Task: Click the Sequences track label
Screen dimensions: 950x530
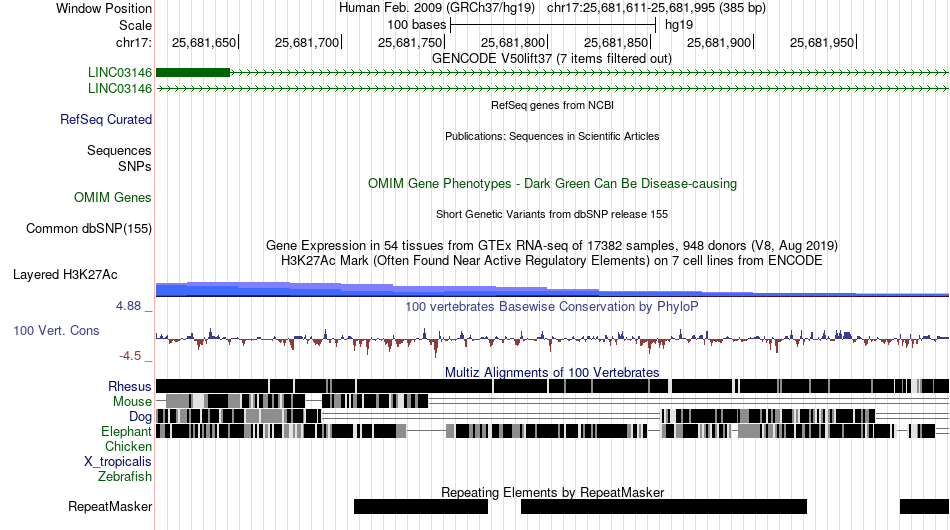Action: [x=119, y=150]
